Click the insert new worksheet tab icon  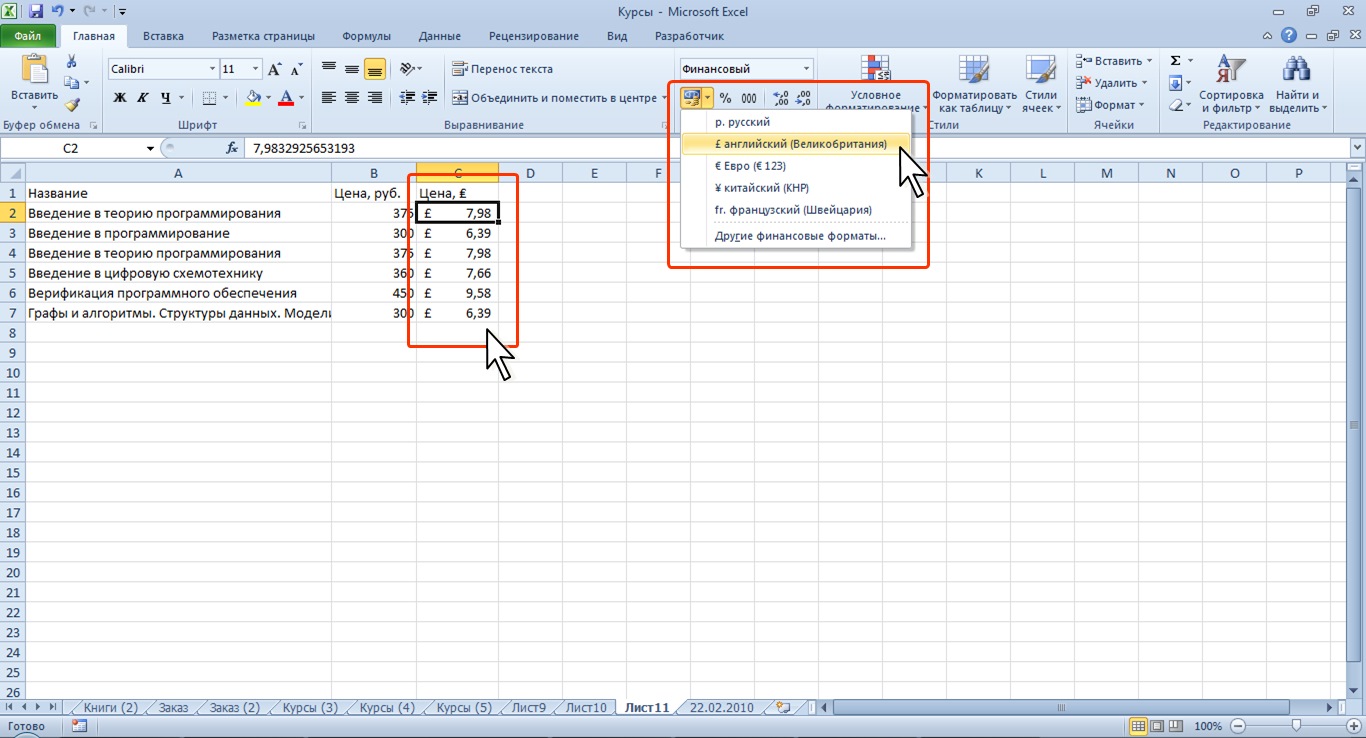(x=783, y=707)
